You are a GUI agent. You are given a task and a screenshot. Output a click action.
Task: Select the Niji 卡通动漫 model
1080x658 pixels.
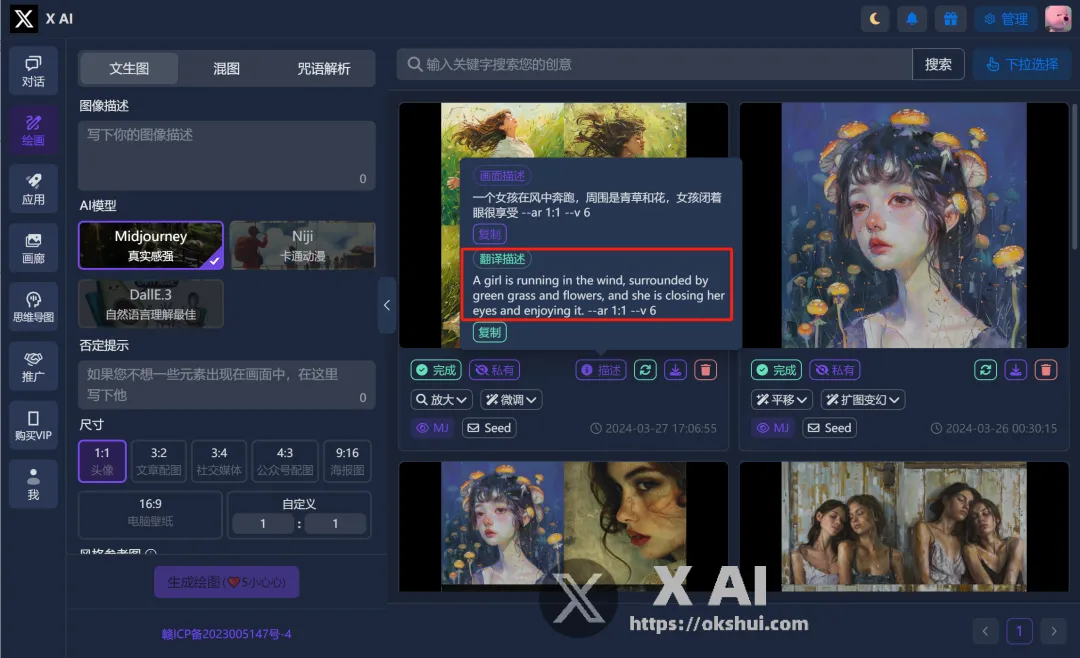[302, 245]
